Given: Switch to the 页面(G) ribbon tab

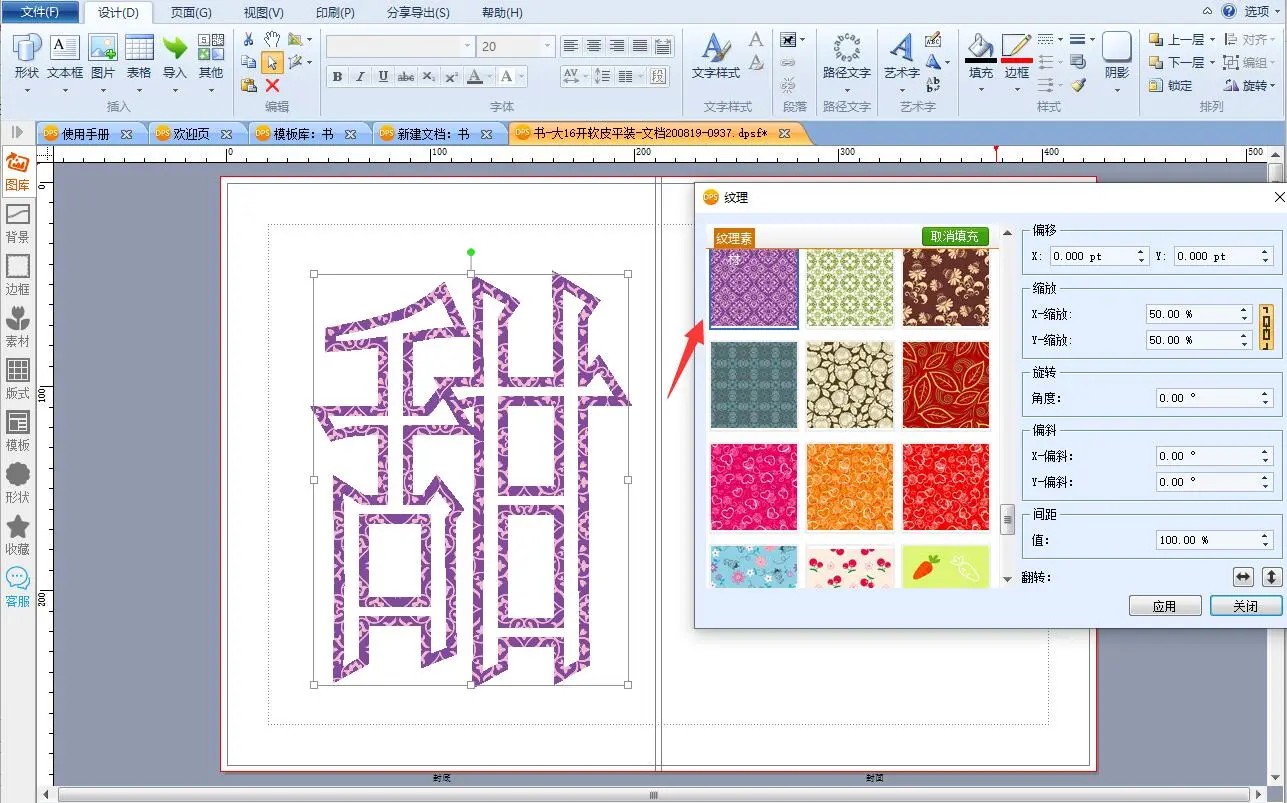Looking at the screenshot, I should pyautogui.click(x=191, y=13).
